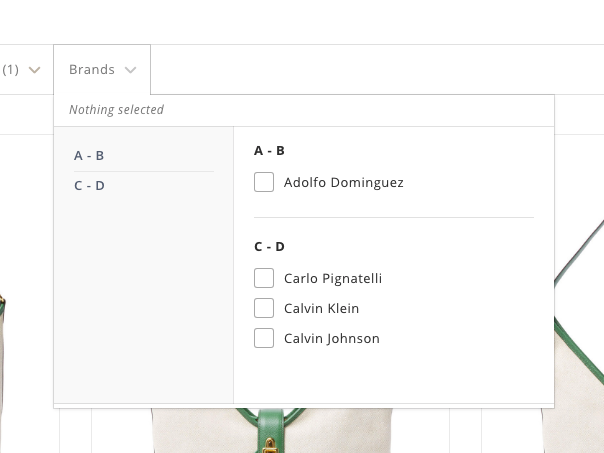Click the C - D heading above Carlo Pignatelli
The height and width of the screenshot is (453, 604).
tap(269, 247)
